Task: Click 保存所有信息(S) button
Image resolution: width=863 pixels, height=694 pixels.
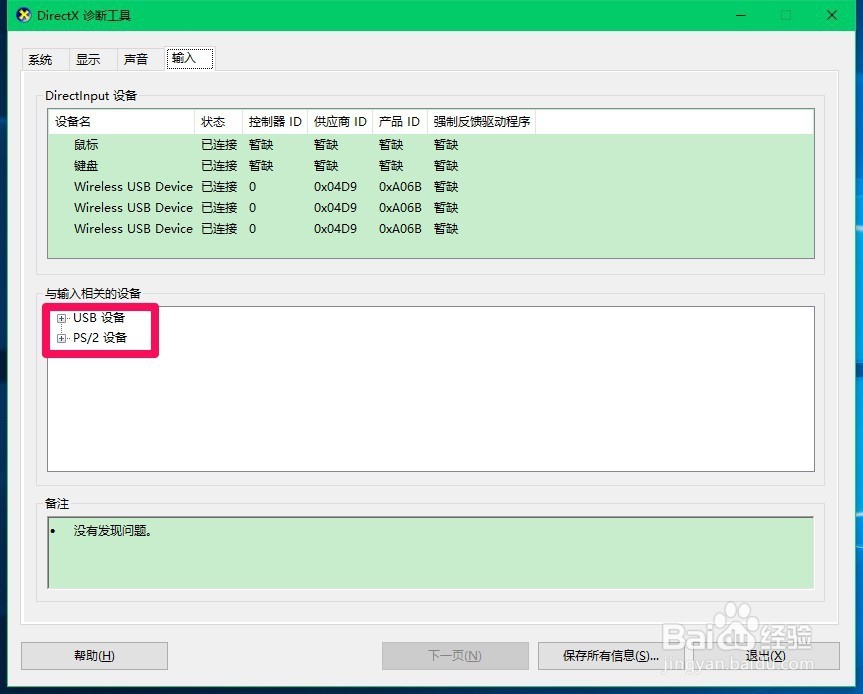Action: pos(611,655)
